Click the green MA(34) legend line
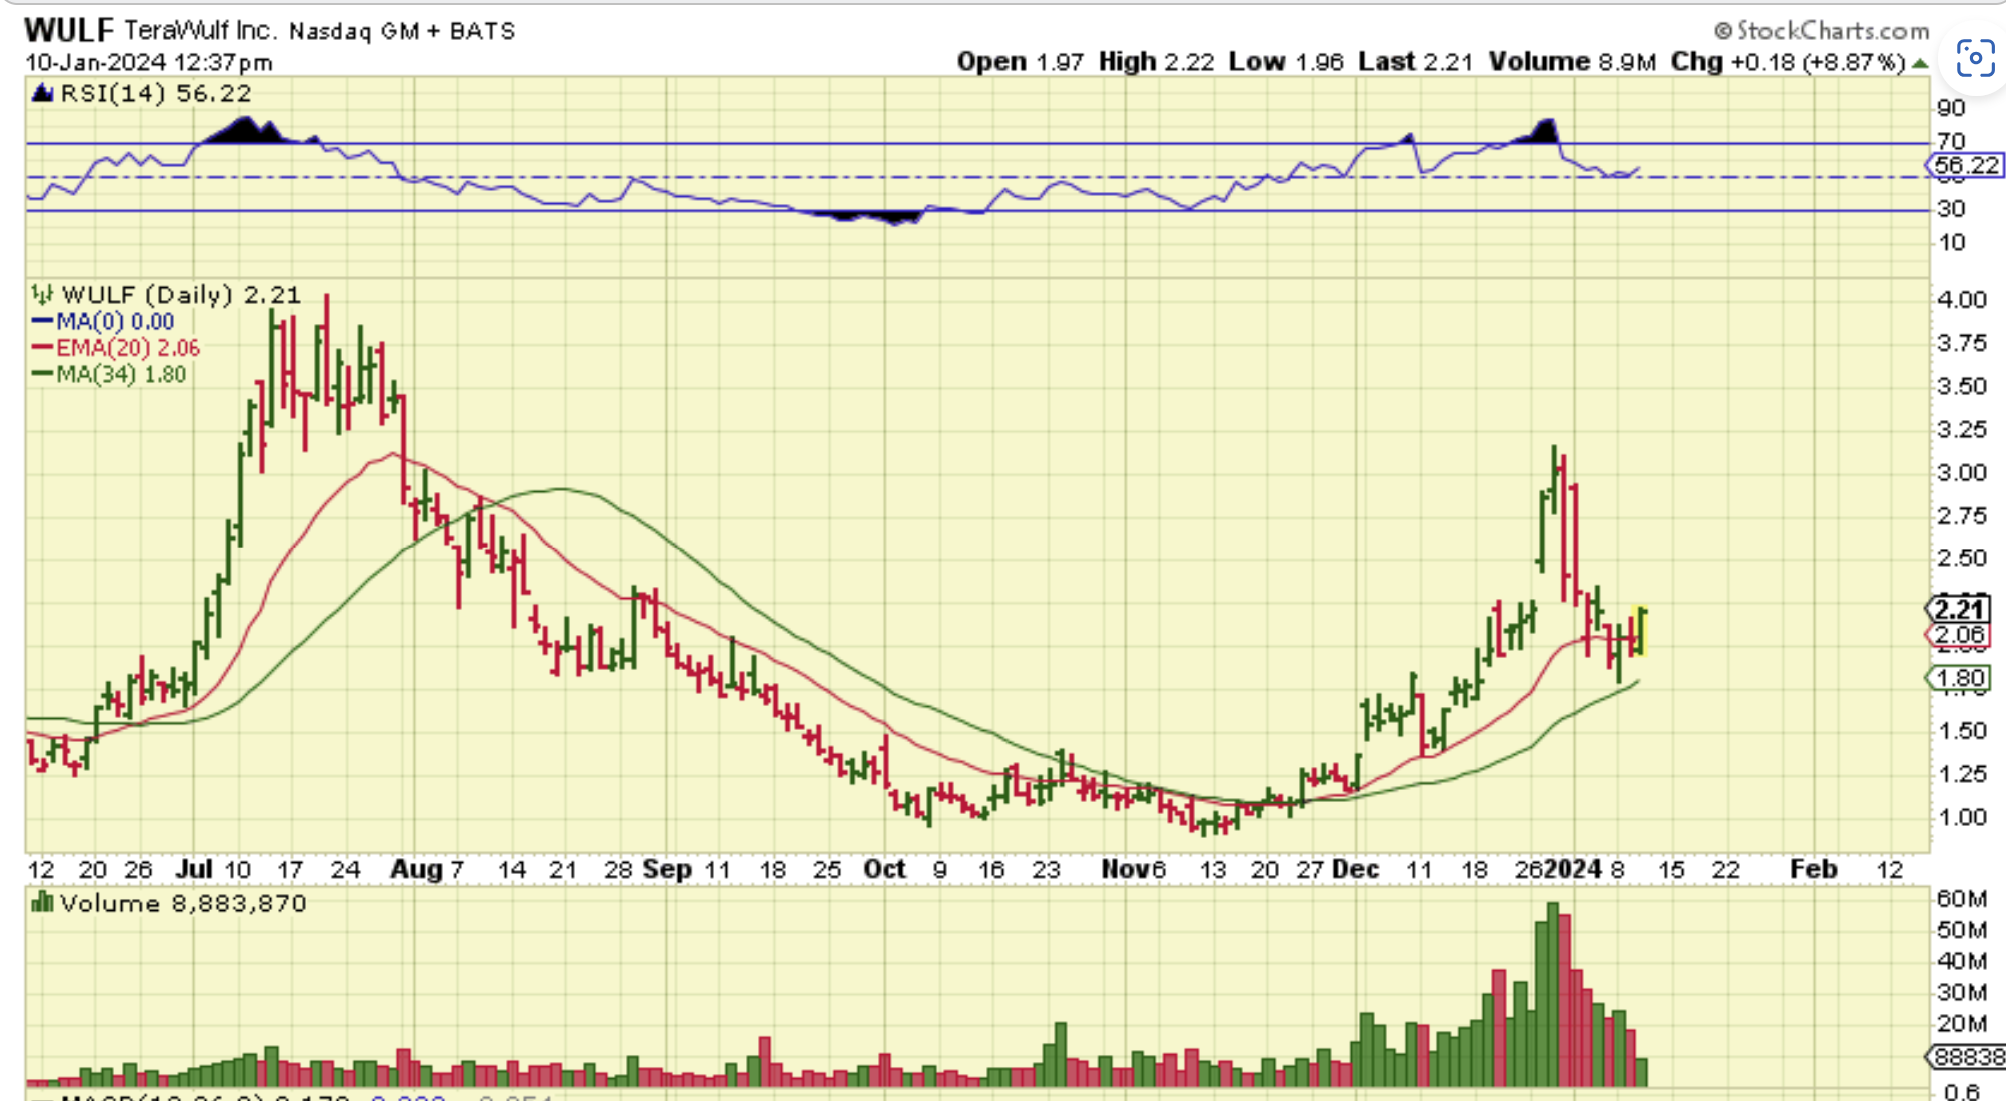Image resolution: width=2007 pixels, height=1101 pixels. tap(42, 374)
